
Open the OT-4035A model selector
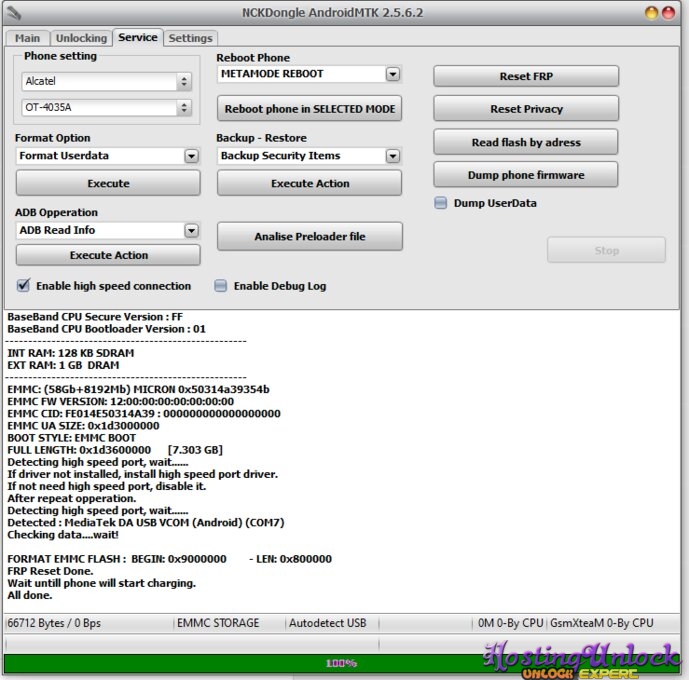[106, 107]
